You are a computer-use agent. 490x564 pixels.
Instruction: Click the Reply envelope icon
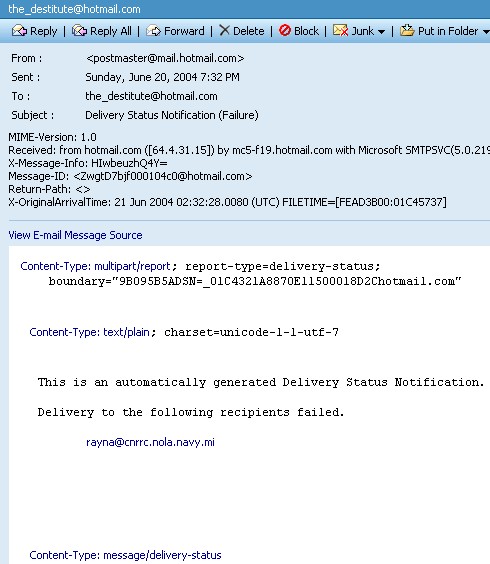pyautogui.click(x=19, y=31)
